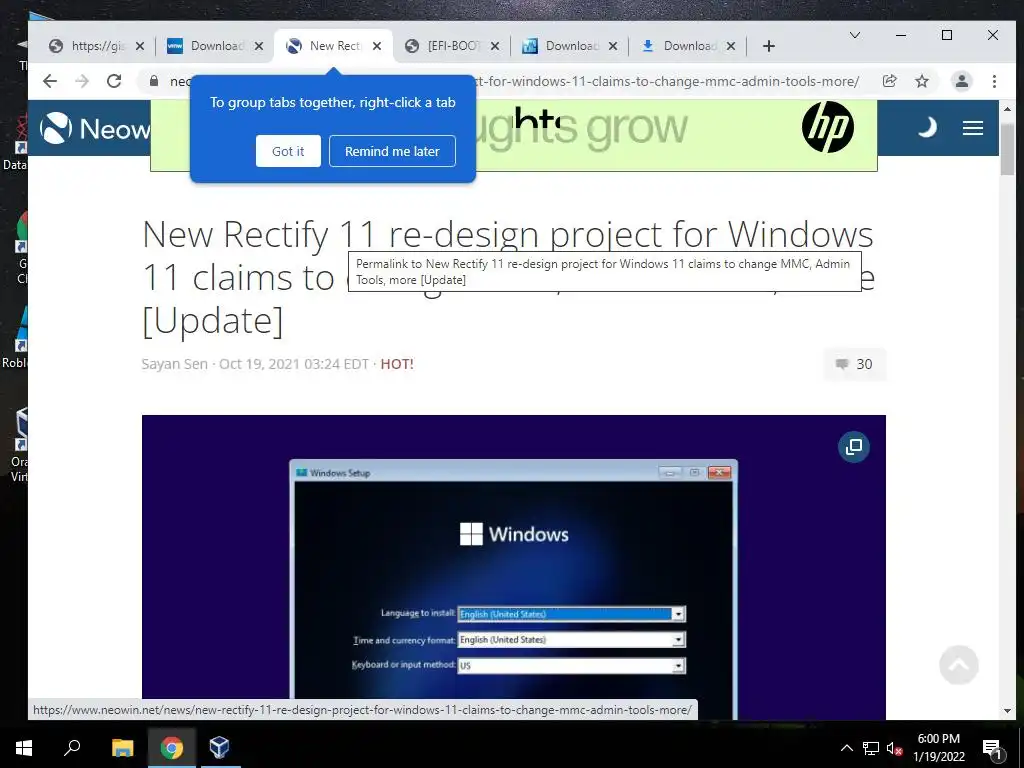The image size is (1024, 768).
Task: Open taskbar search magnifier
Action: tap(72, 747)
